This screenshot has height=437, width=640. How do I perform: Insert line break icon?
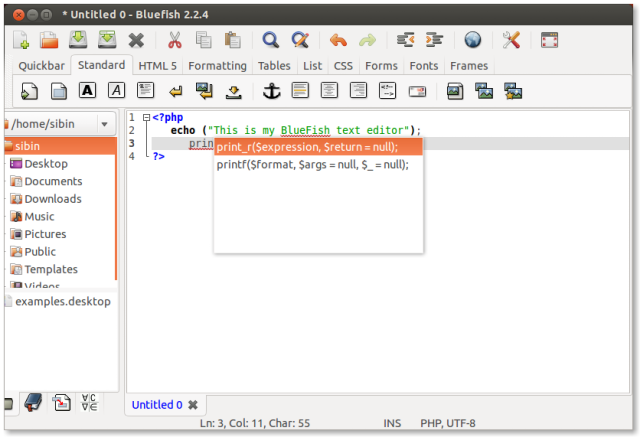tap(176, 91)
